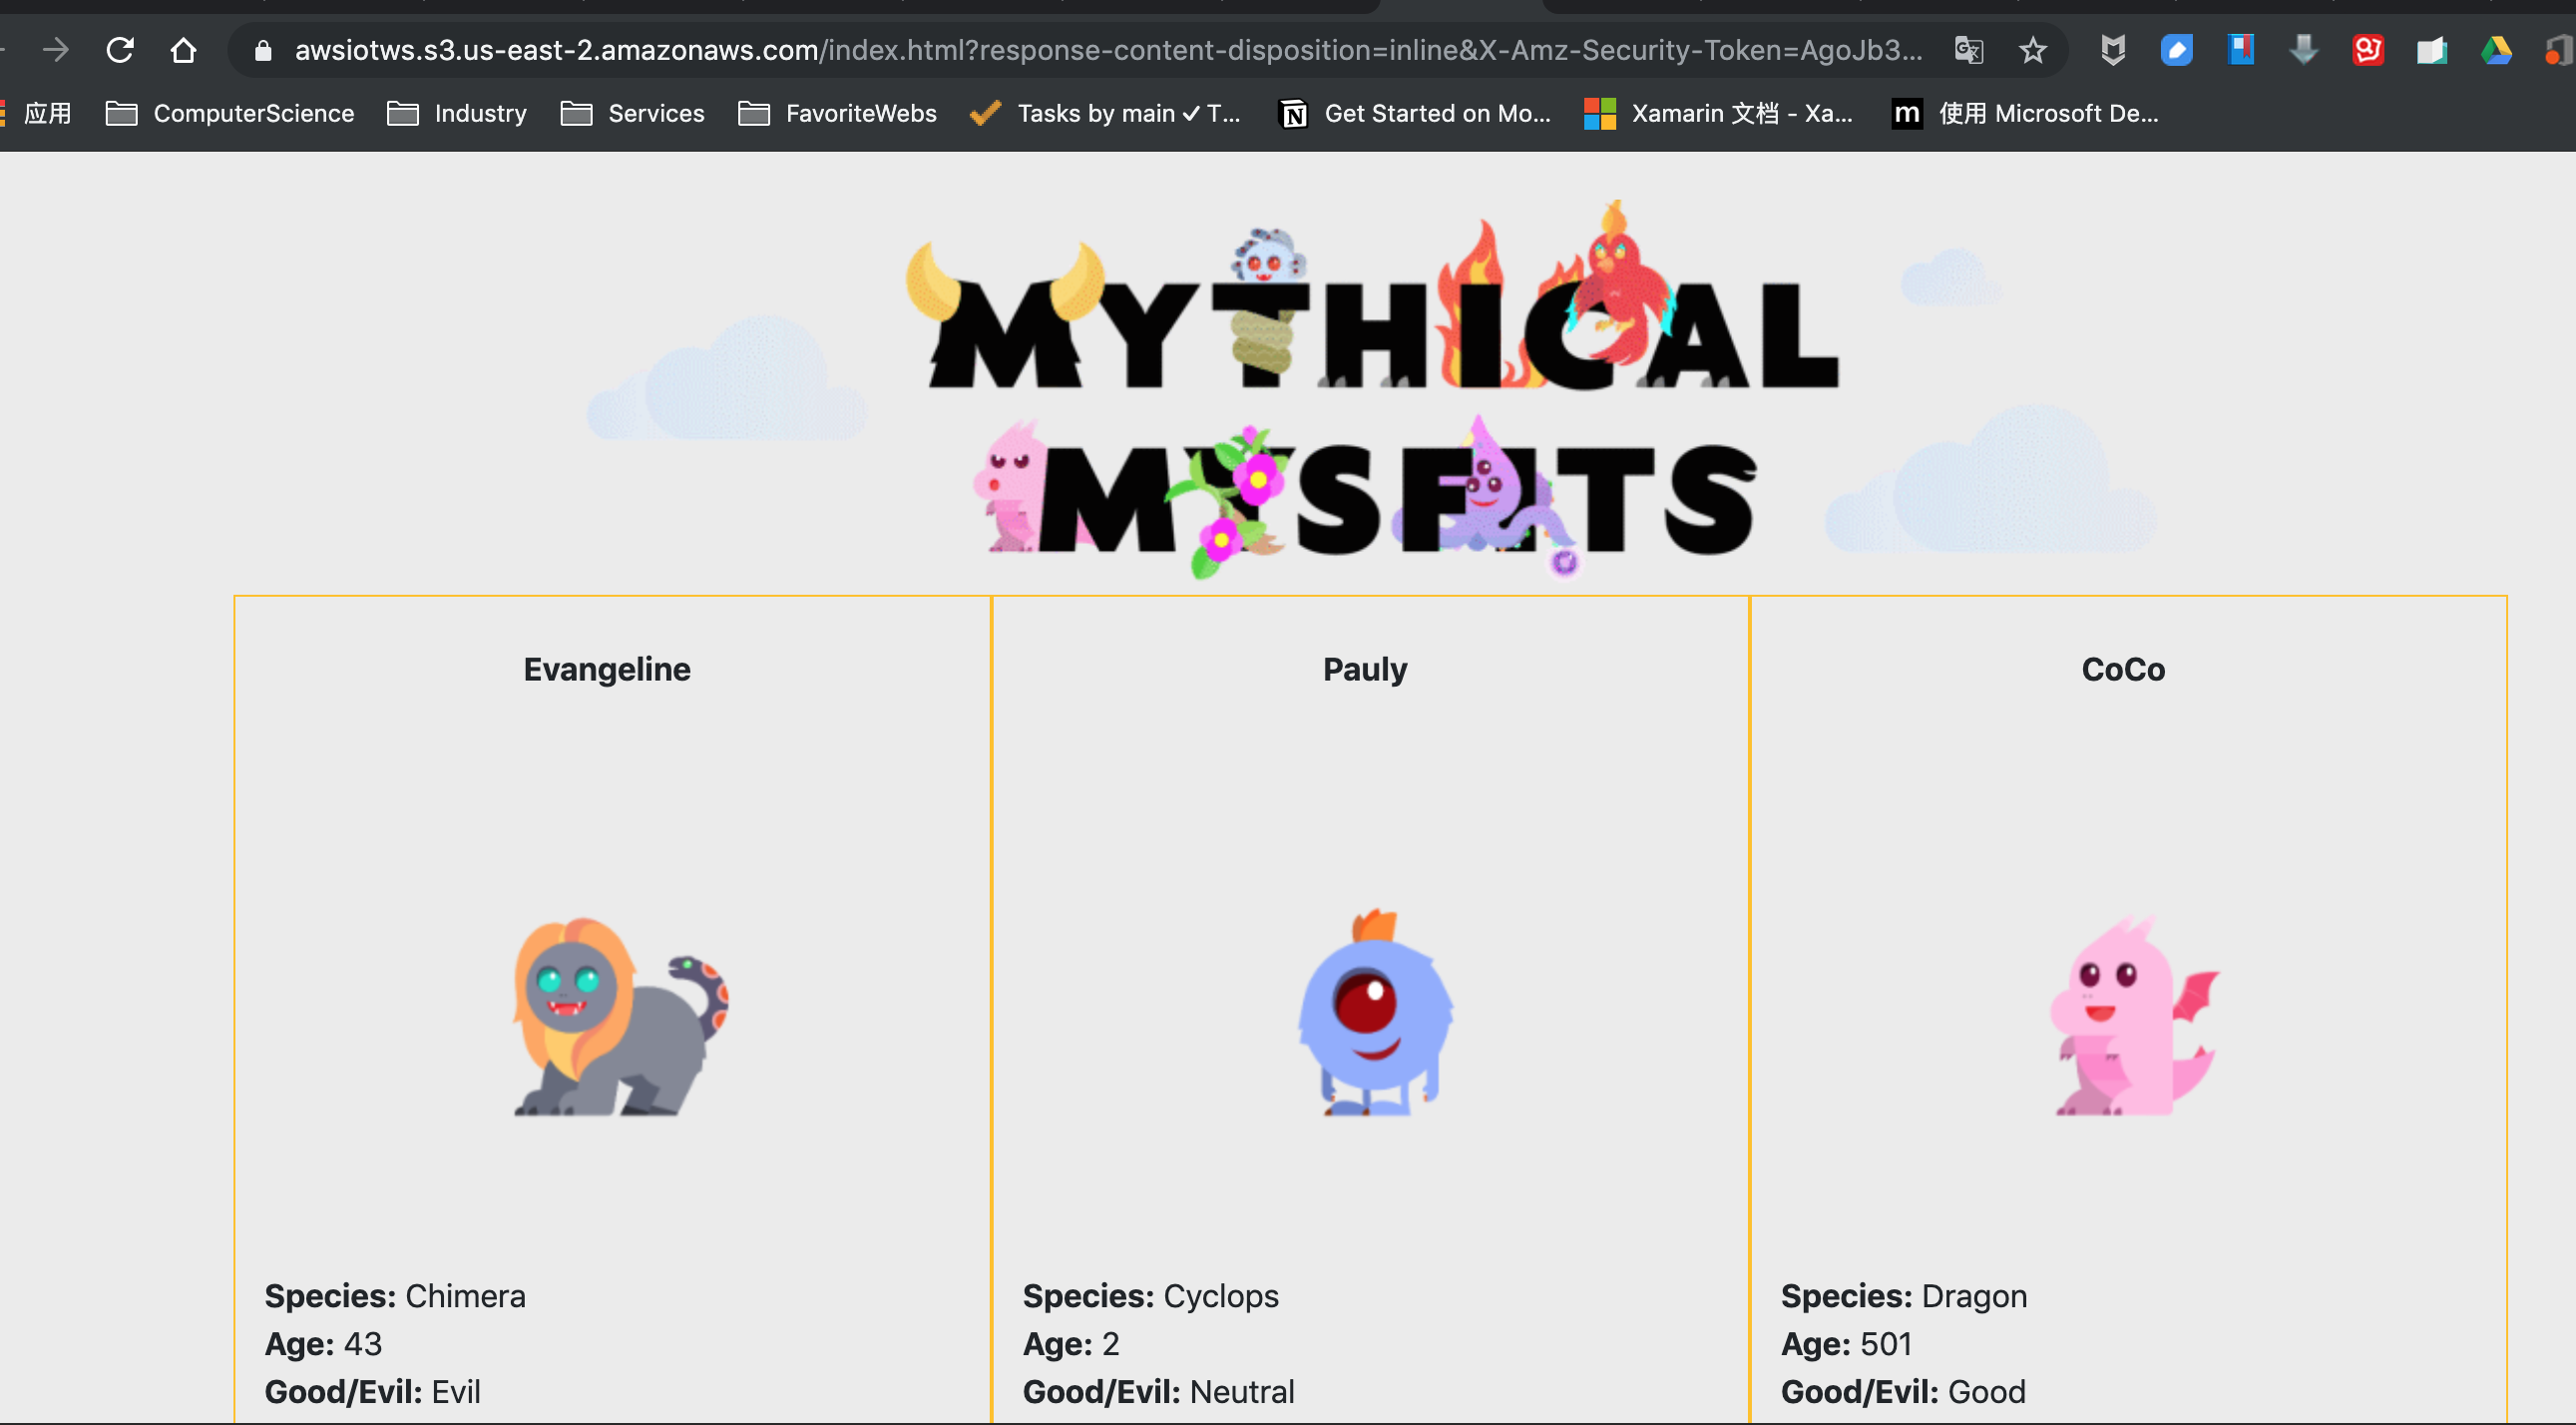Open the gray download arrow extension
This screenshot has height=1425, width=2576.
tap(2304, 49)
